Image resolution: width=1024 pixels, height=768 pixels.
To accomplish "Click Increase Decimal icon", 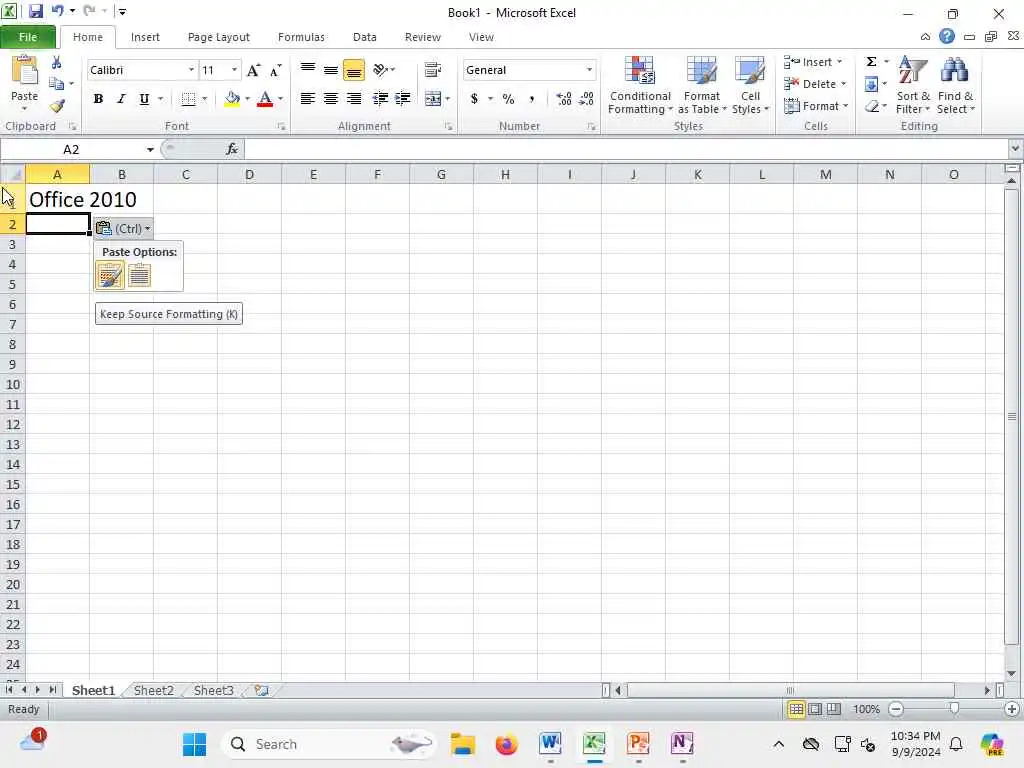I will pos(564,99).
